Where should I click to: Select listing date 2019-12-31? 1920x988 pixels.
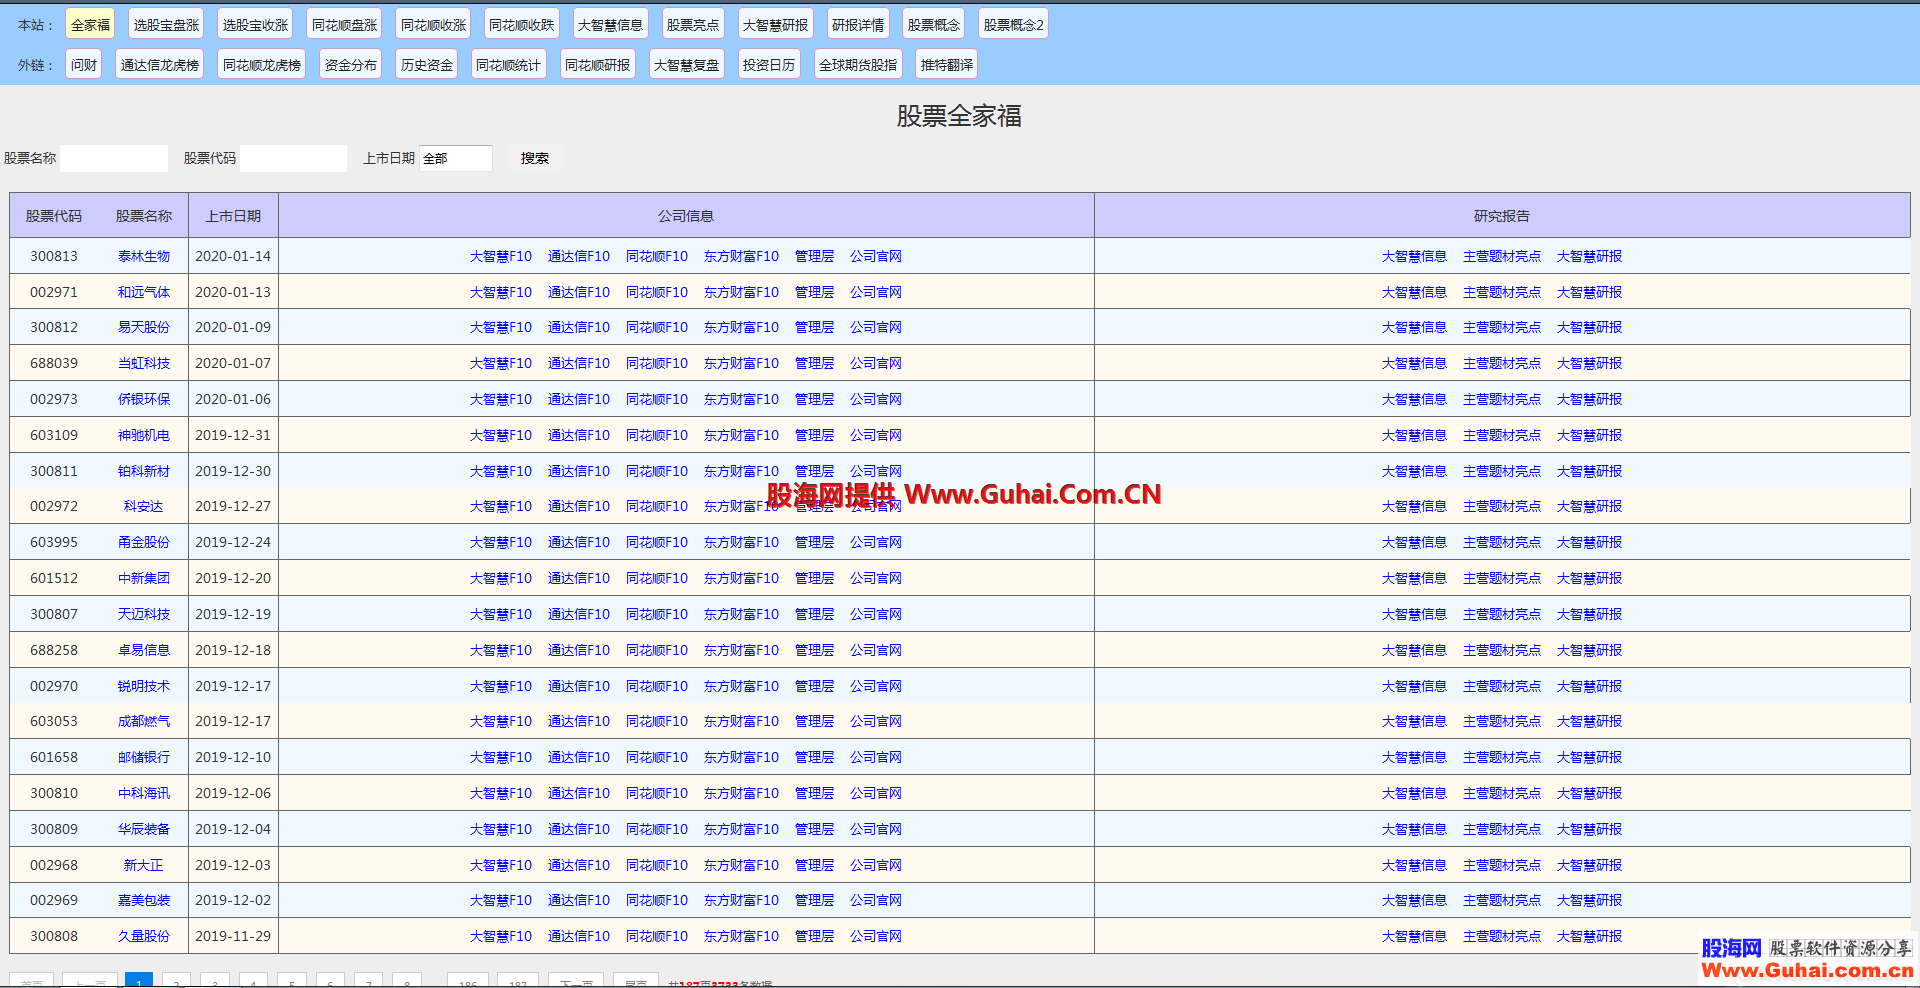[233, 435]
